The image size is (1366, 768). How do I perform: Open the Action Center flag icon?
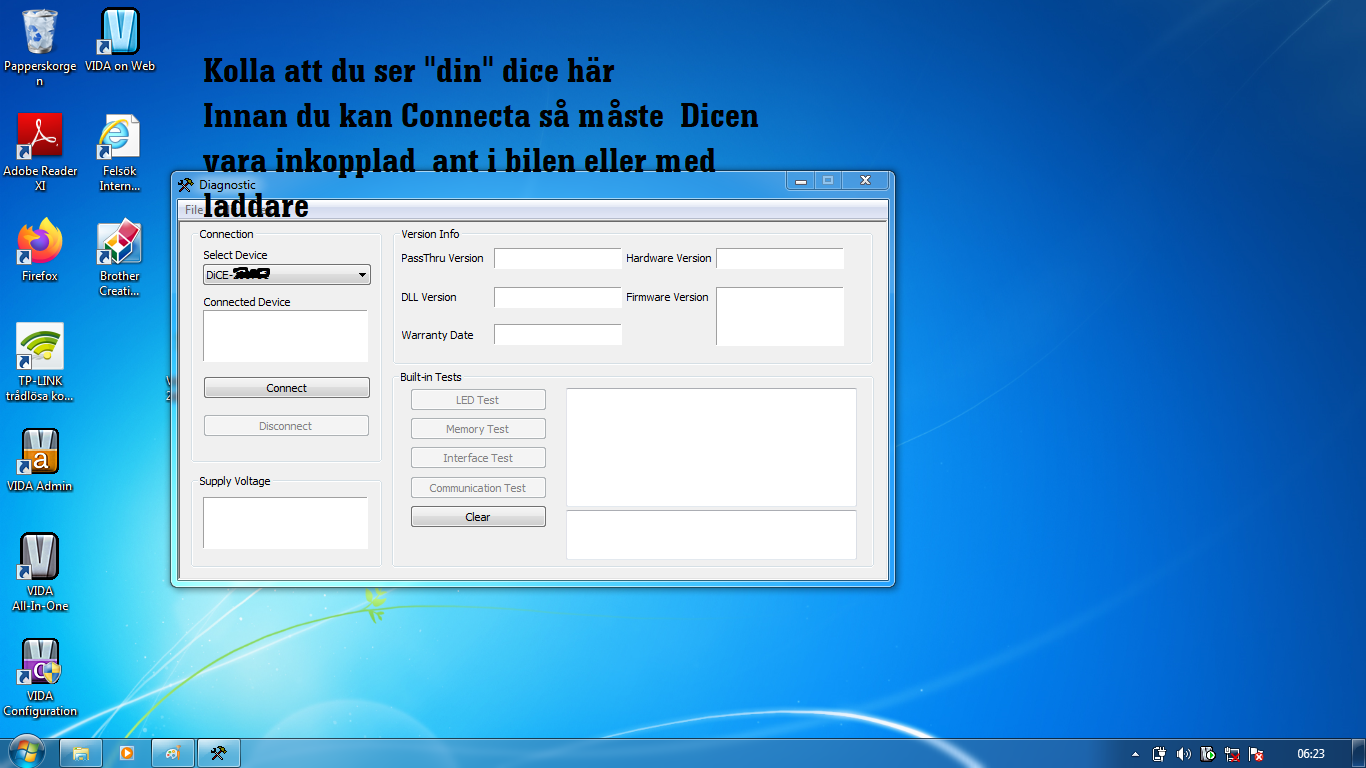(x=1257, y=754)
